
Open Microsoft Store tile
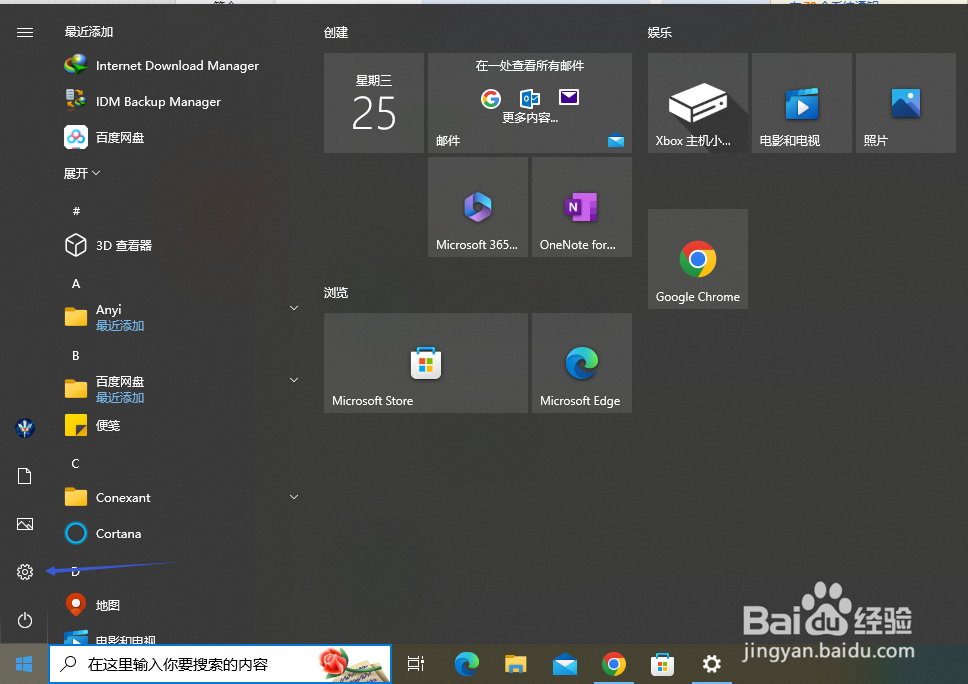[x=426, y=363]
